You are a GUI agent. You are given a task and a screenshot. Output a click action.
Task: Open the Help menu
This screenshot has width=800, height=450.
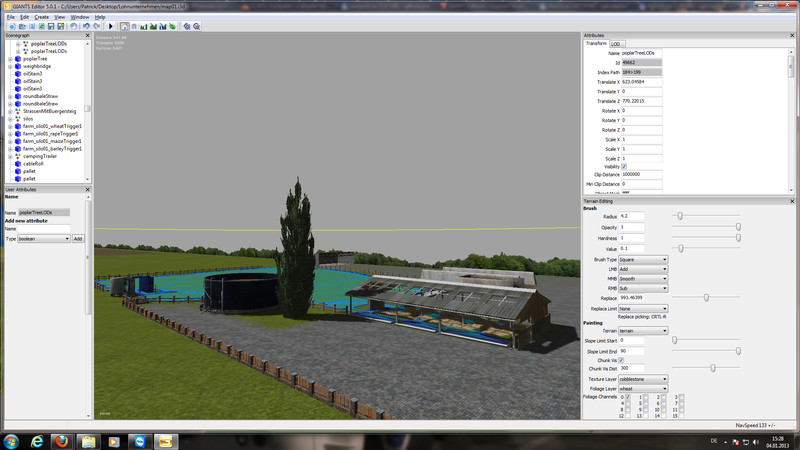tap(100, 17)
